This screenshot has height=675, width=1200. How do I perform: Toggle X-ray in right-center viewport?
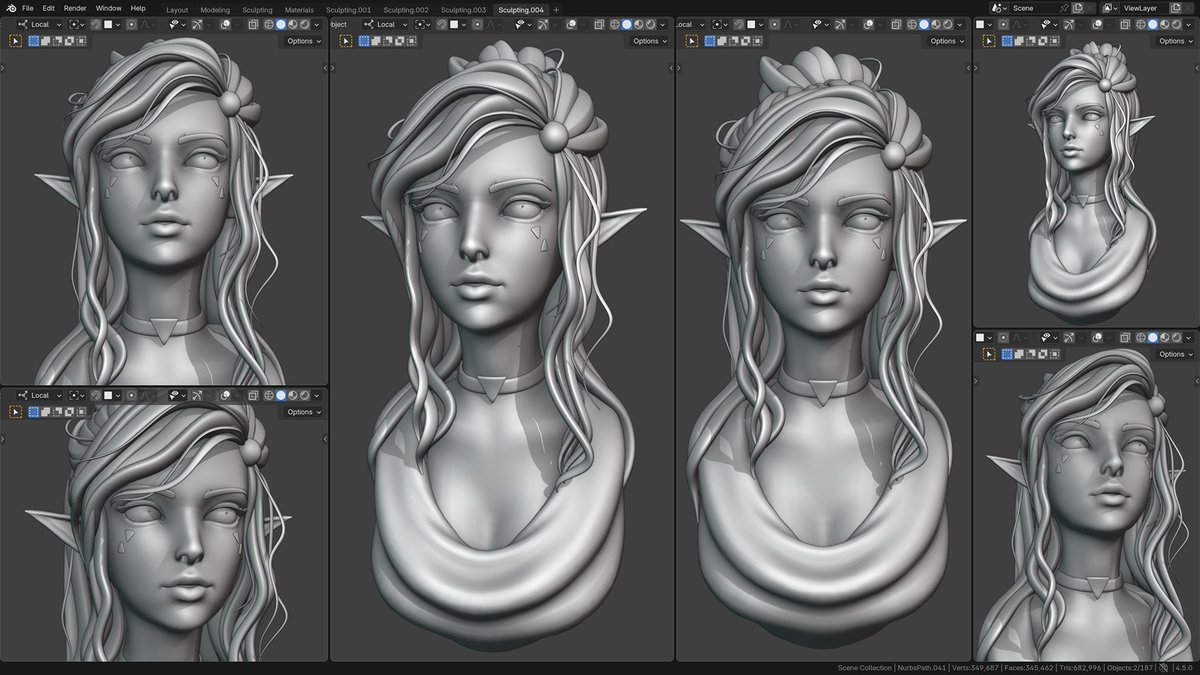point(896,25)
